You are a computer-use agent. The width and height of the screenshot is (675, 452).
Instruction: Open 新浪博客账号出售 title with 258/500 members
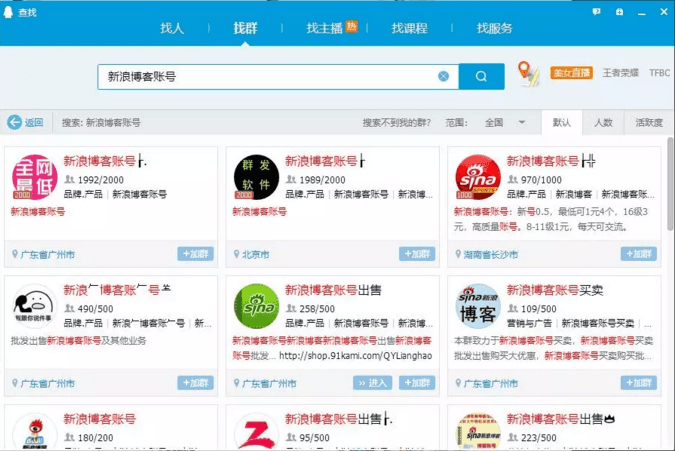pos(333,291)
